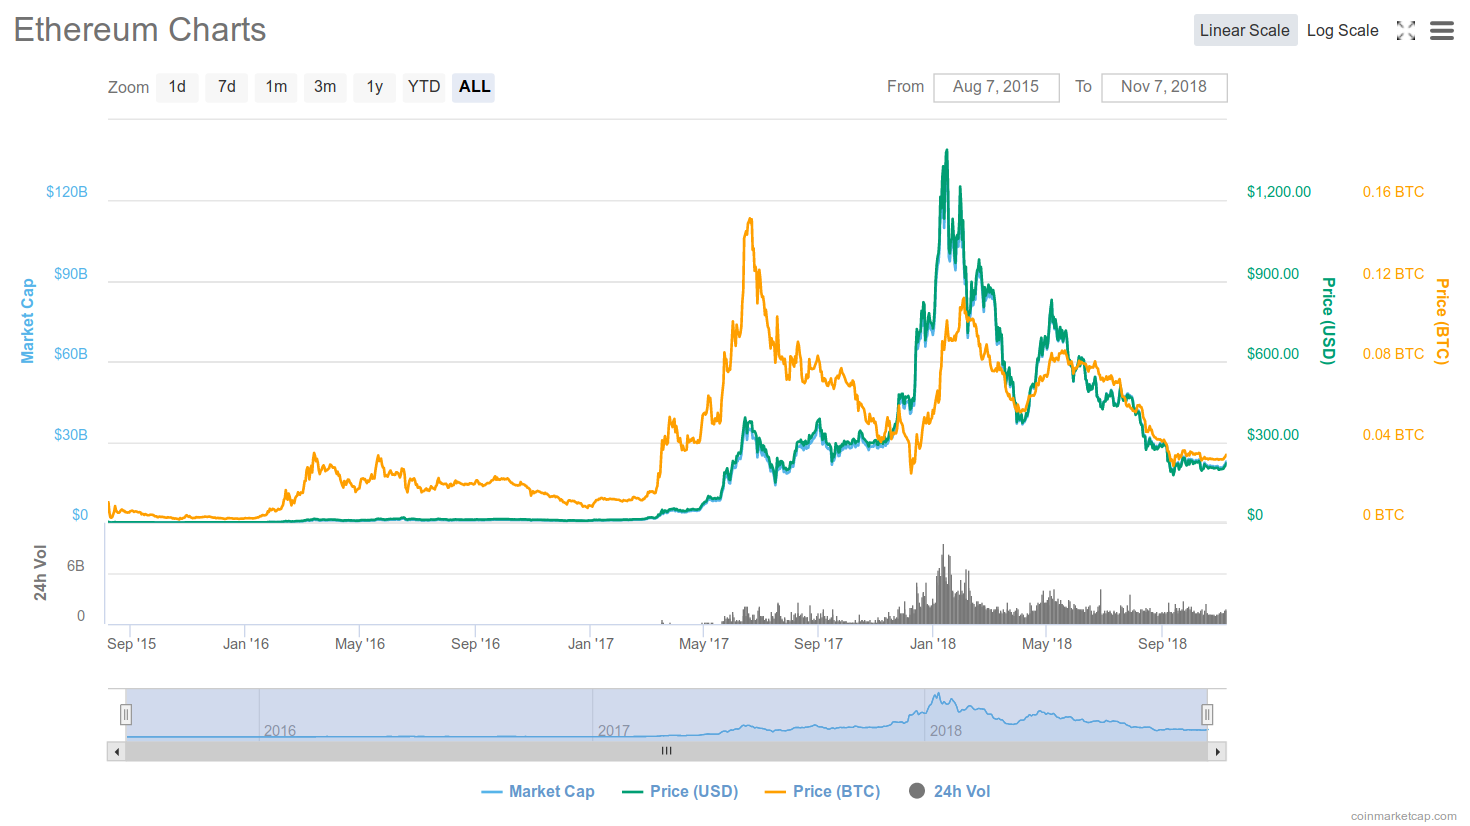Edit the To date field Nov 7, 2018
The height and width of the screenshot is (826, 1470).
(x=1164, y=87)
